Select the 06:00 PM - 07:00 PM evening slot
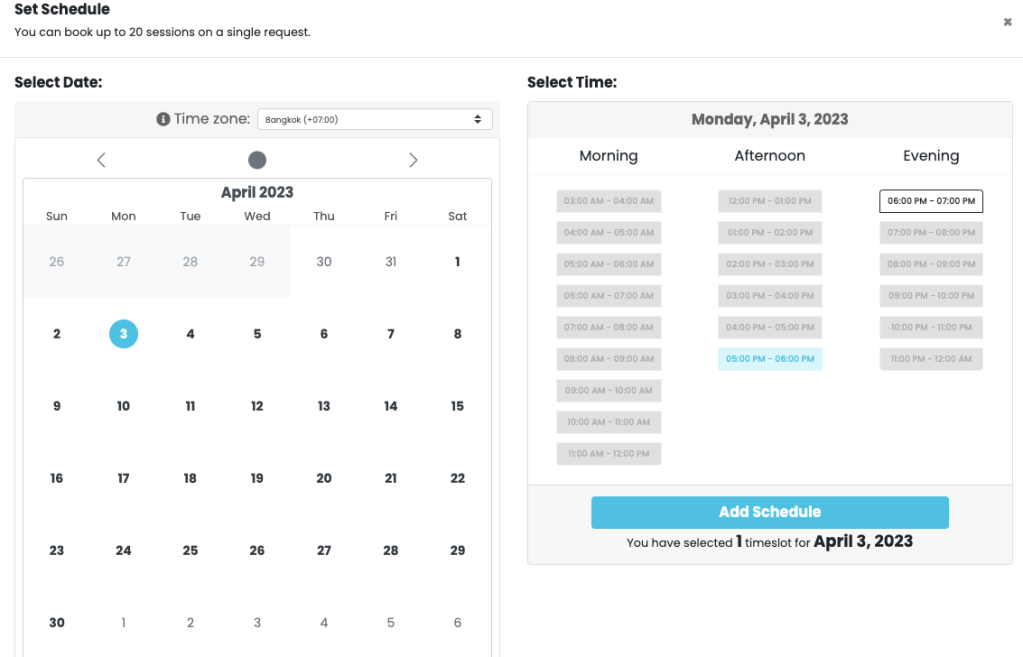 tap(930, 200)
